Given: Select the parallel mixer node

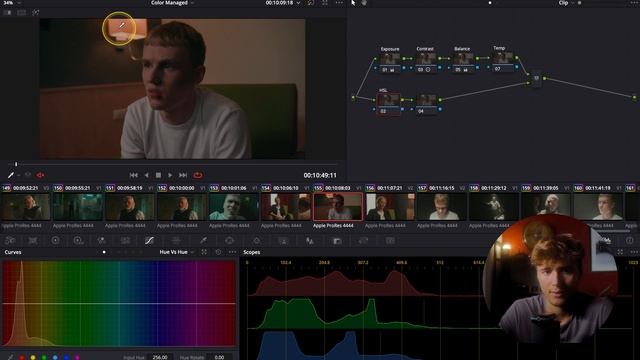Looking at the screenshot, I should click(x=536, y=78).
